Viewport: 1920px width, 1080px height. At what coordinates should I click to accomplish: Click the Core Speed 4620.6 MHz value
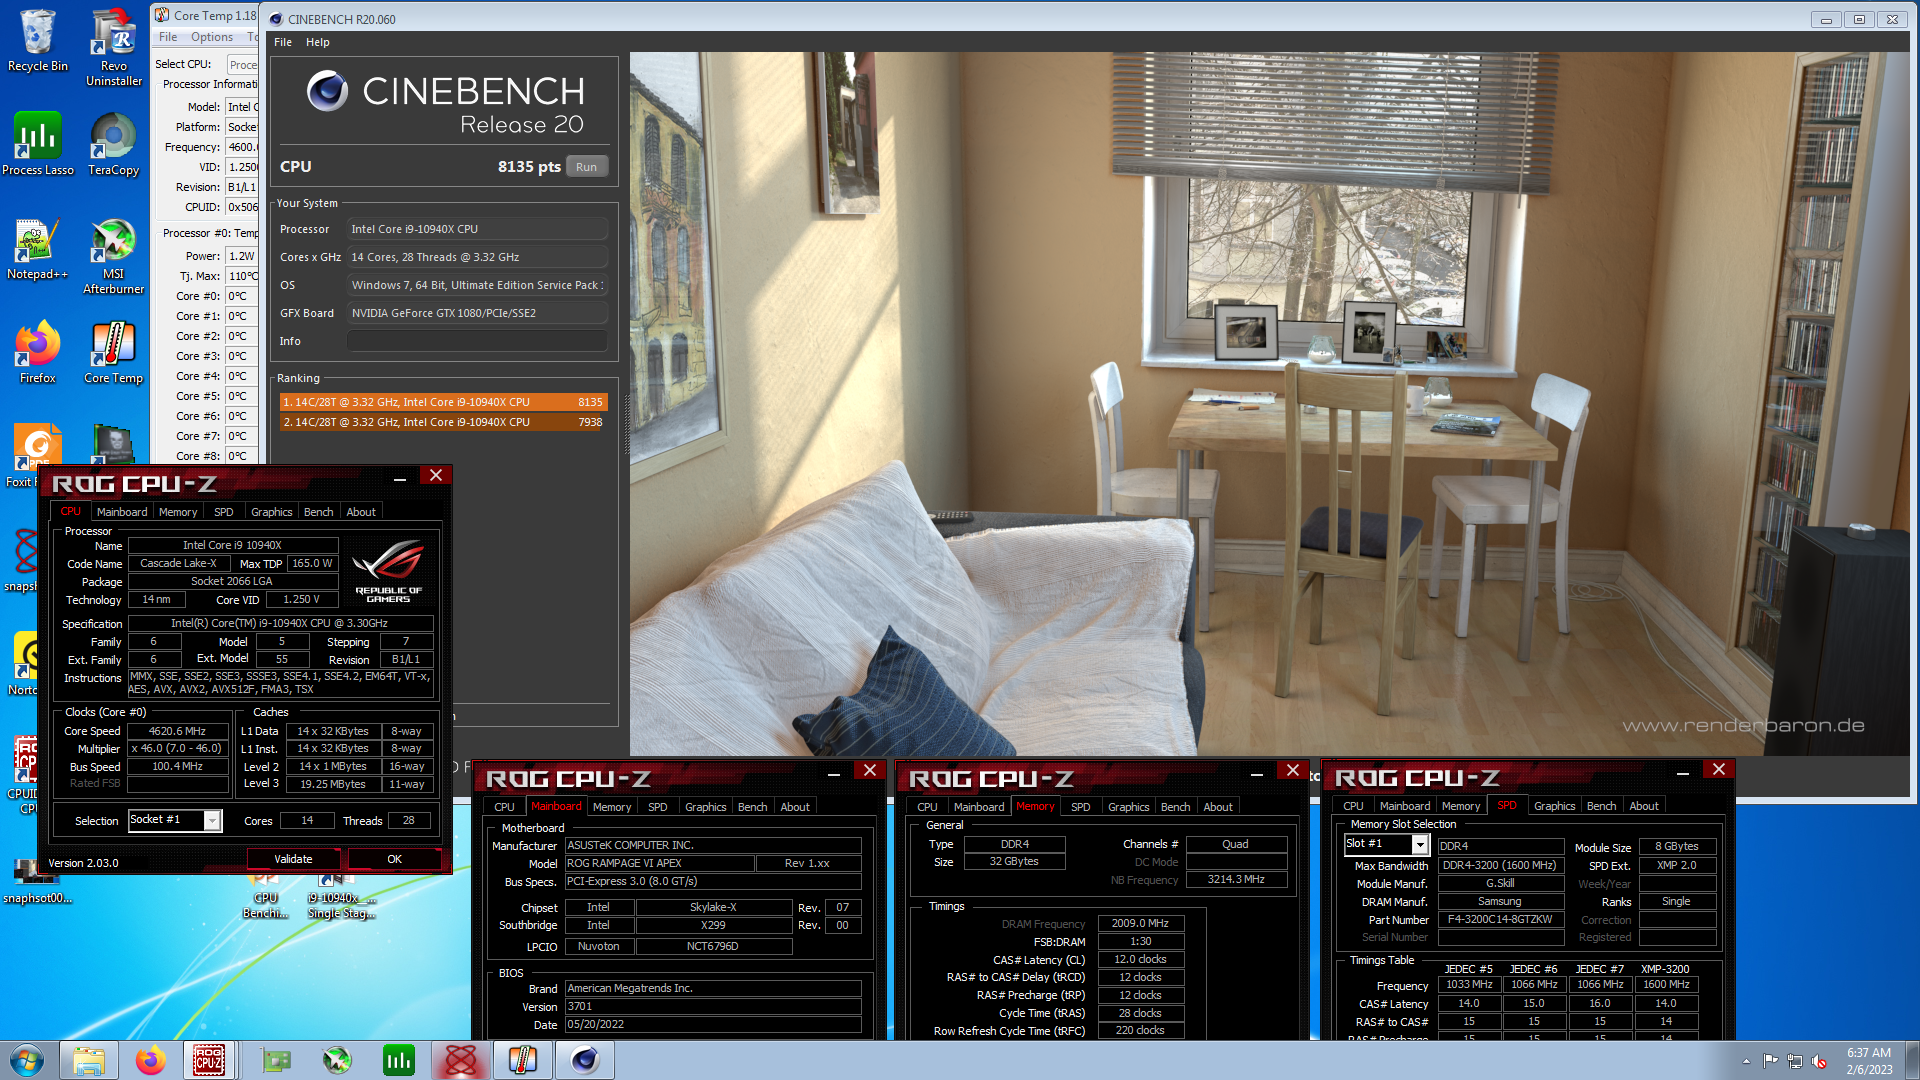177,731
